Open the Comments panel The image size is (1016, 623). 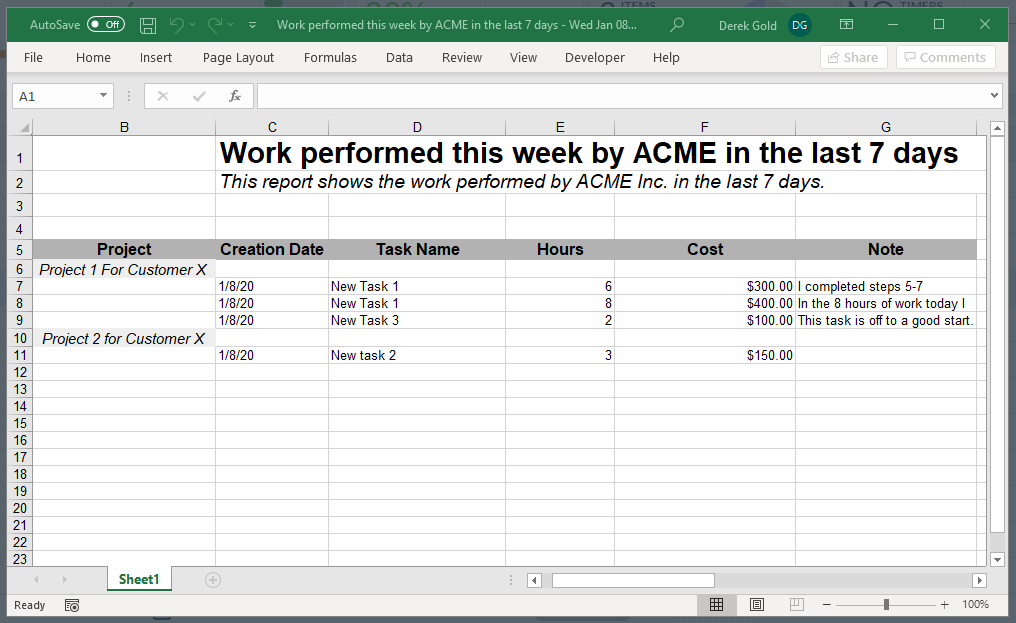coord(944,57)
